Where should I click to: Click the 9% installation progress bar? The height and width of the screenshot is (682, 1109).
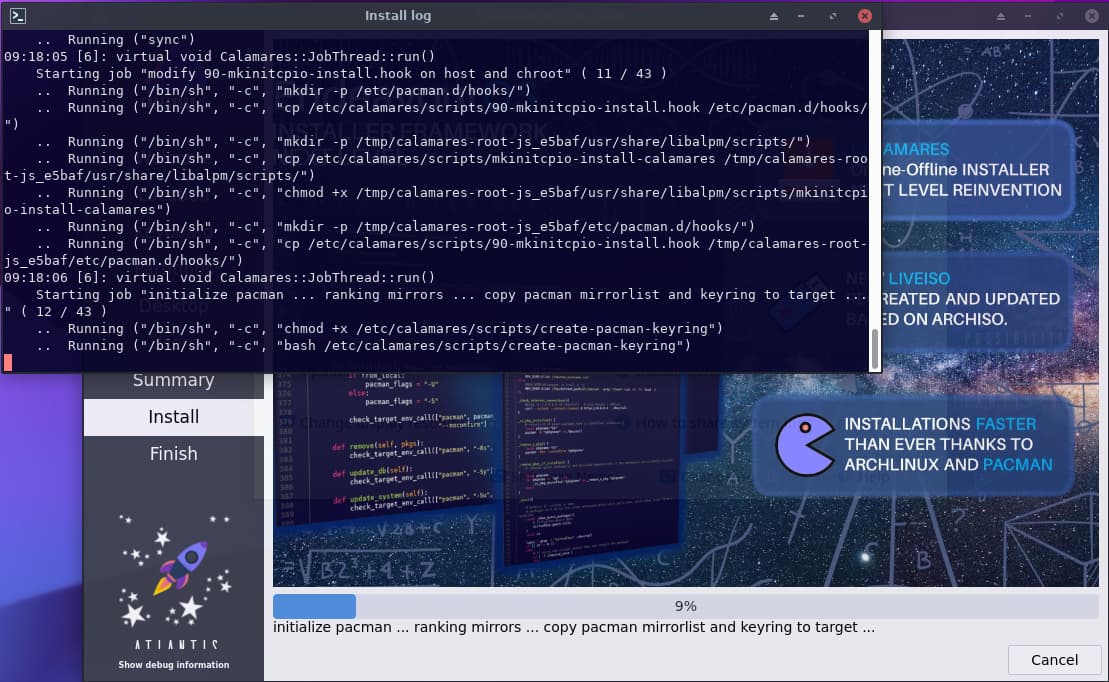click(685, 606)
